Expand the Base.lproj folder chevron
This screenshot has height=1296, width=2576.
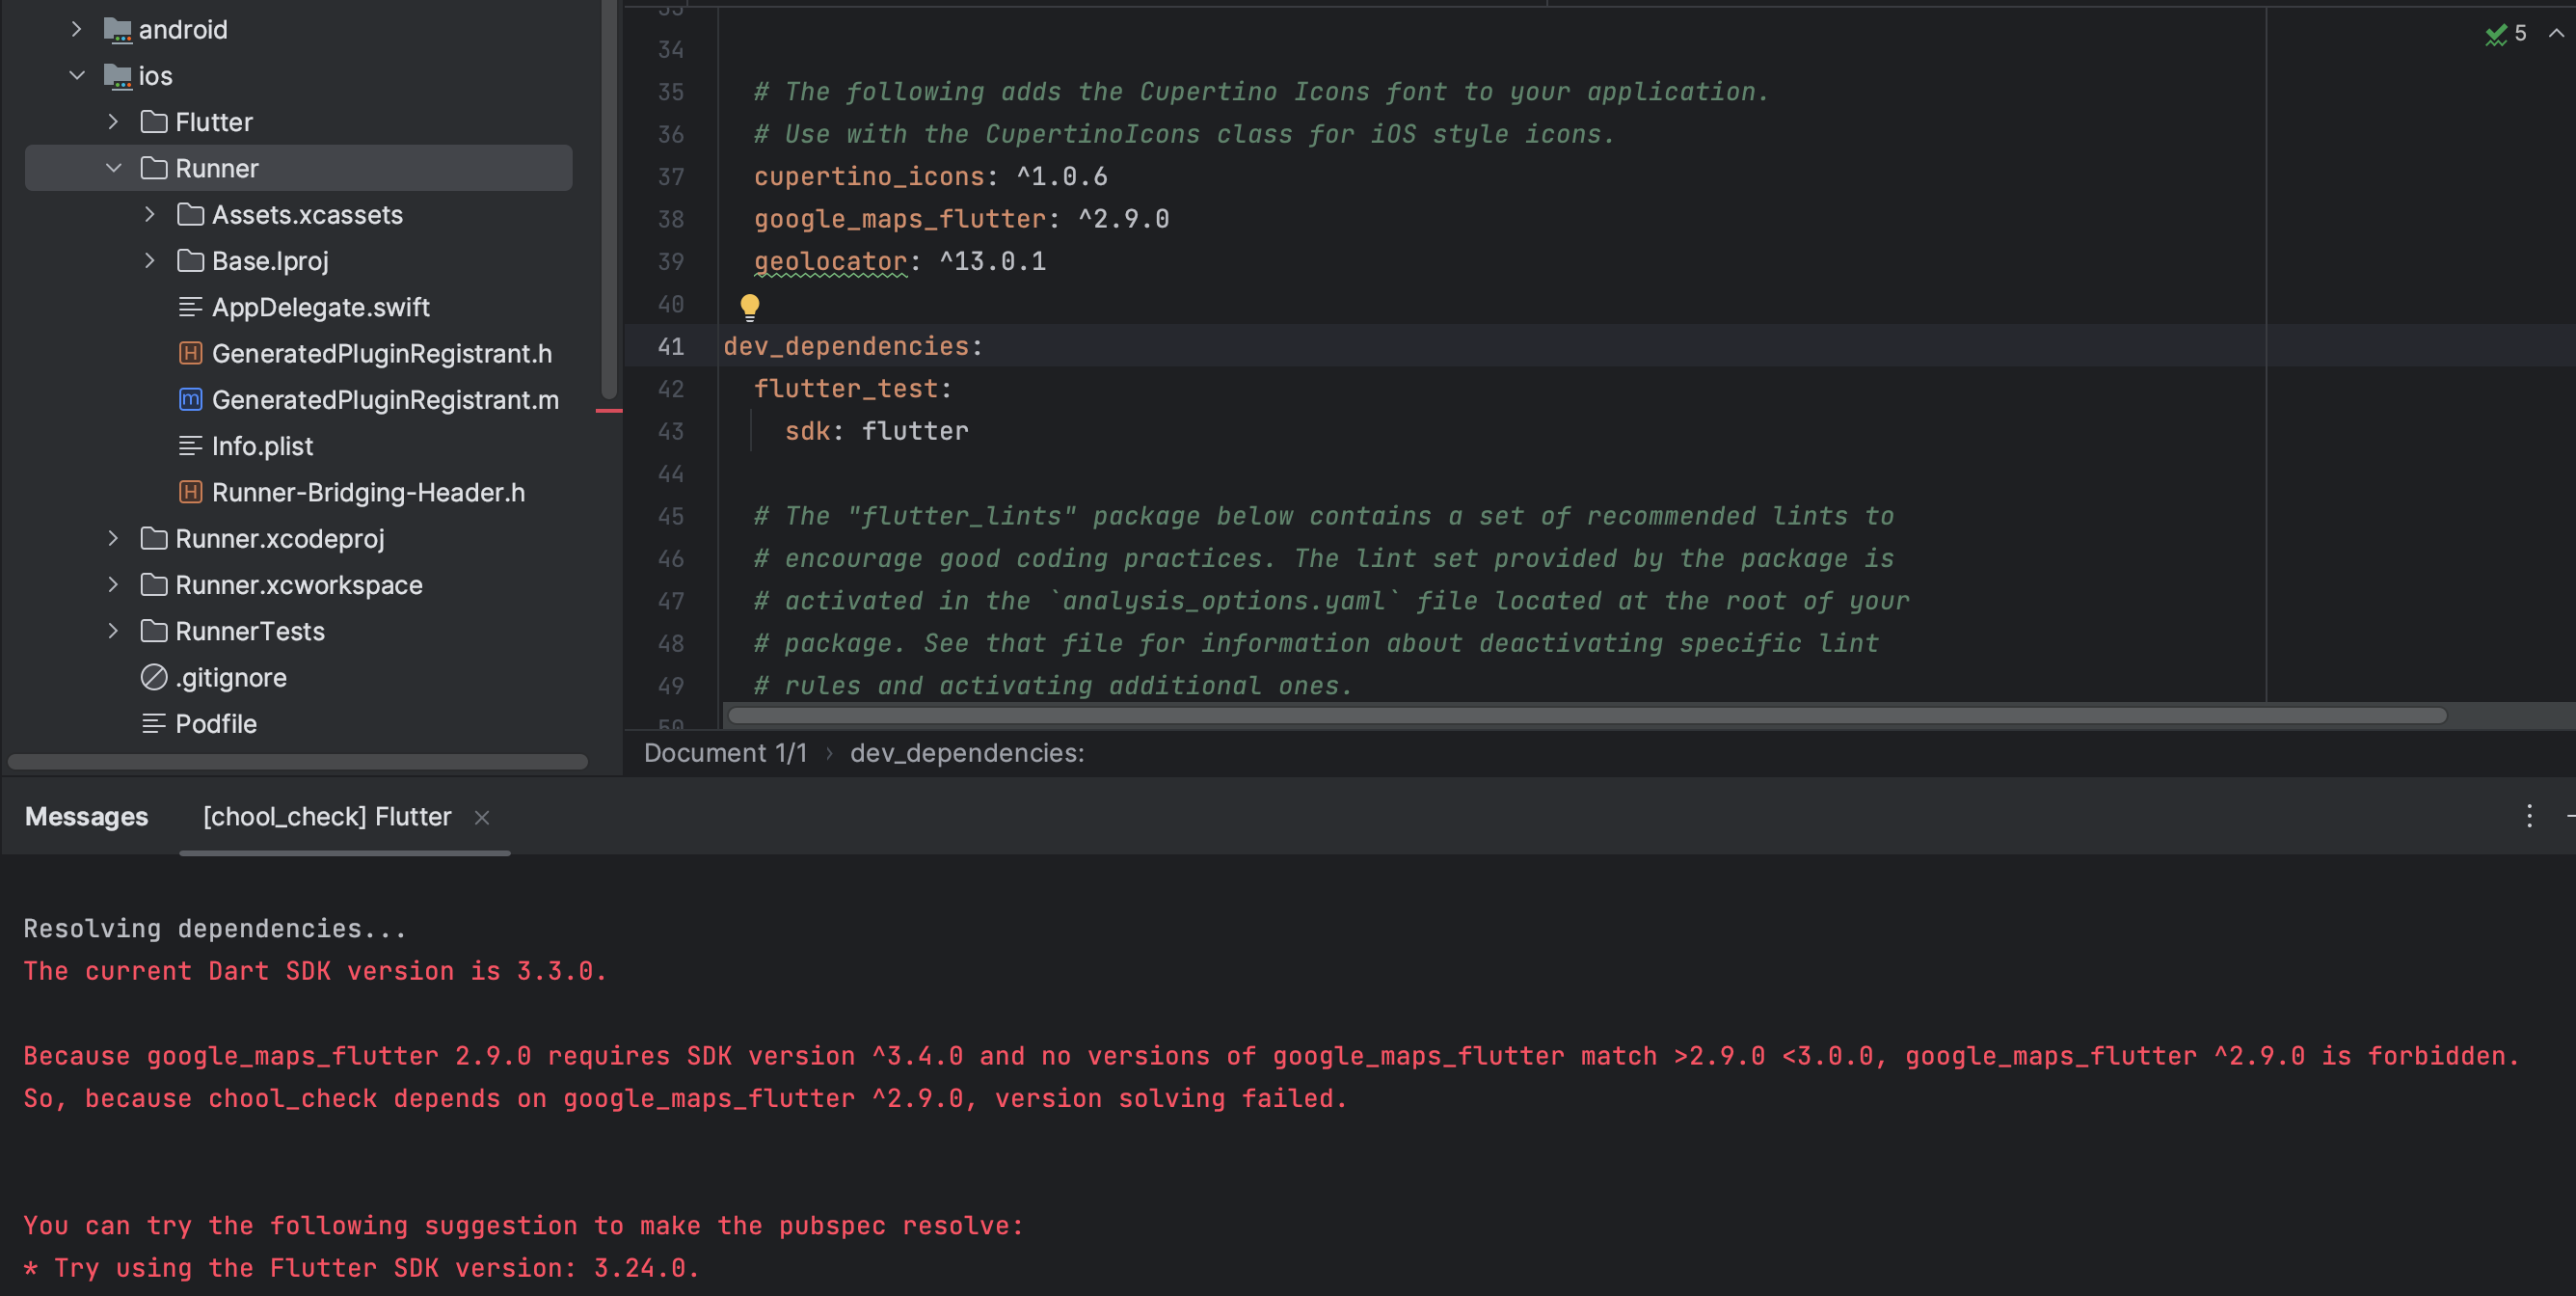150,261
